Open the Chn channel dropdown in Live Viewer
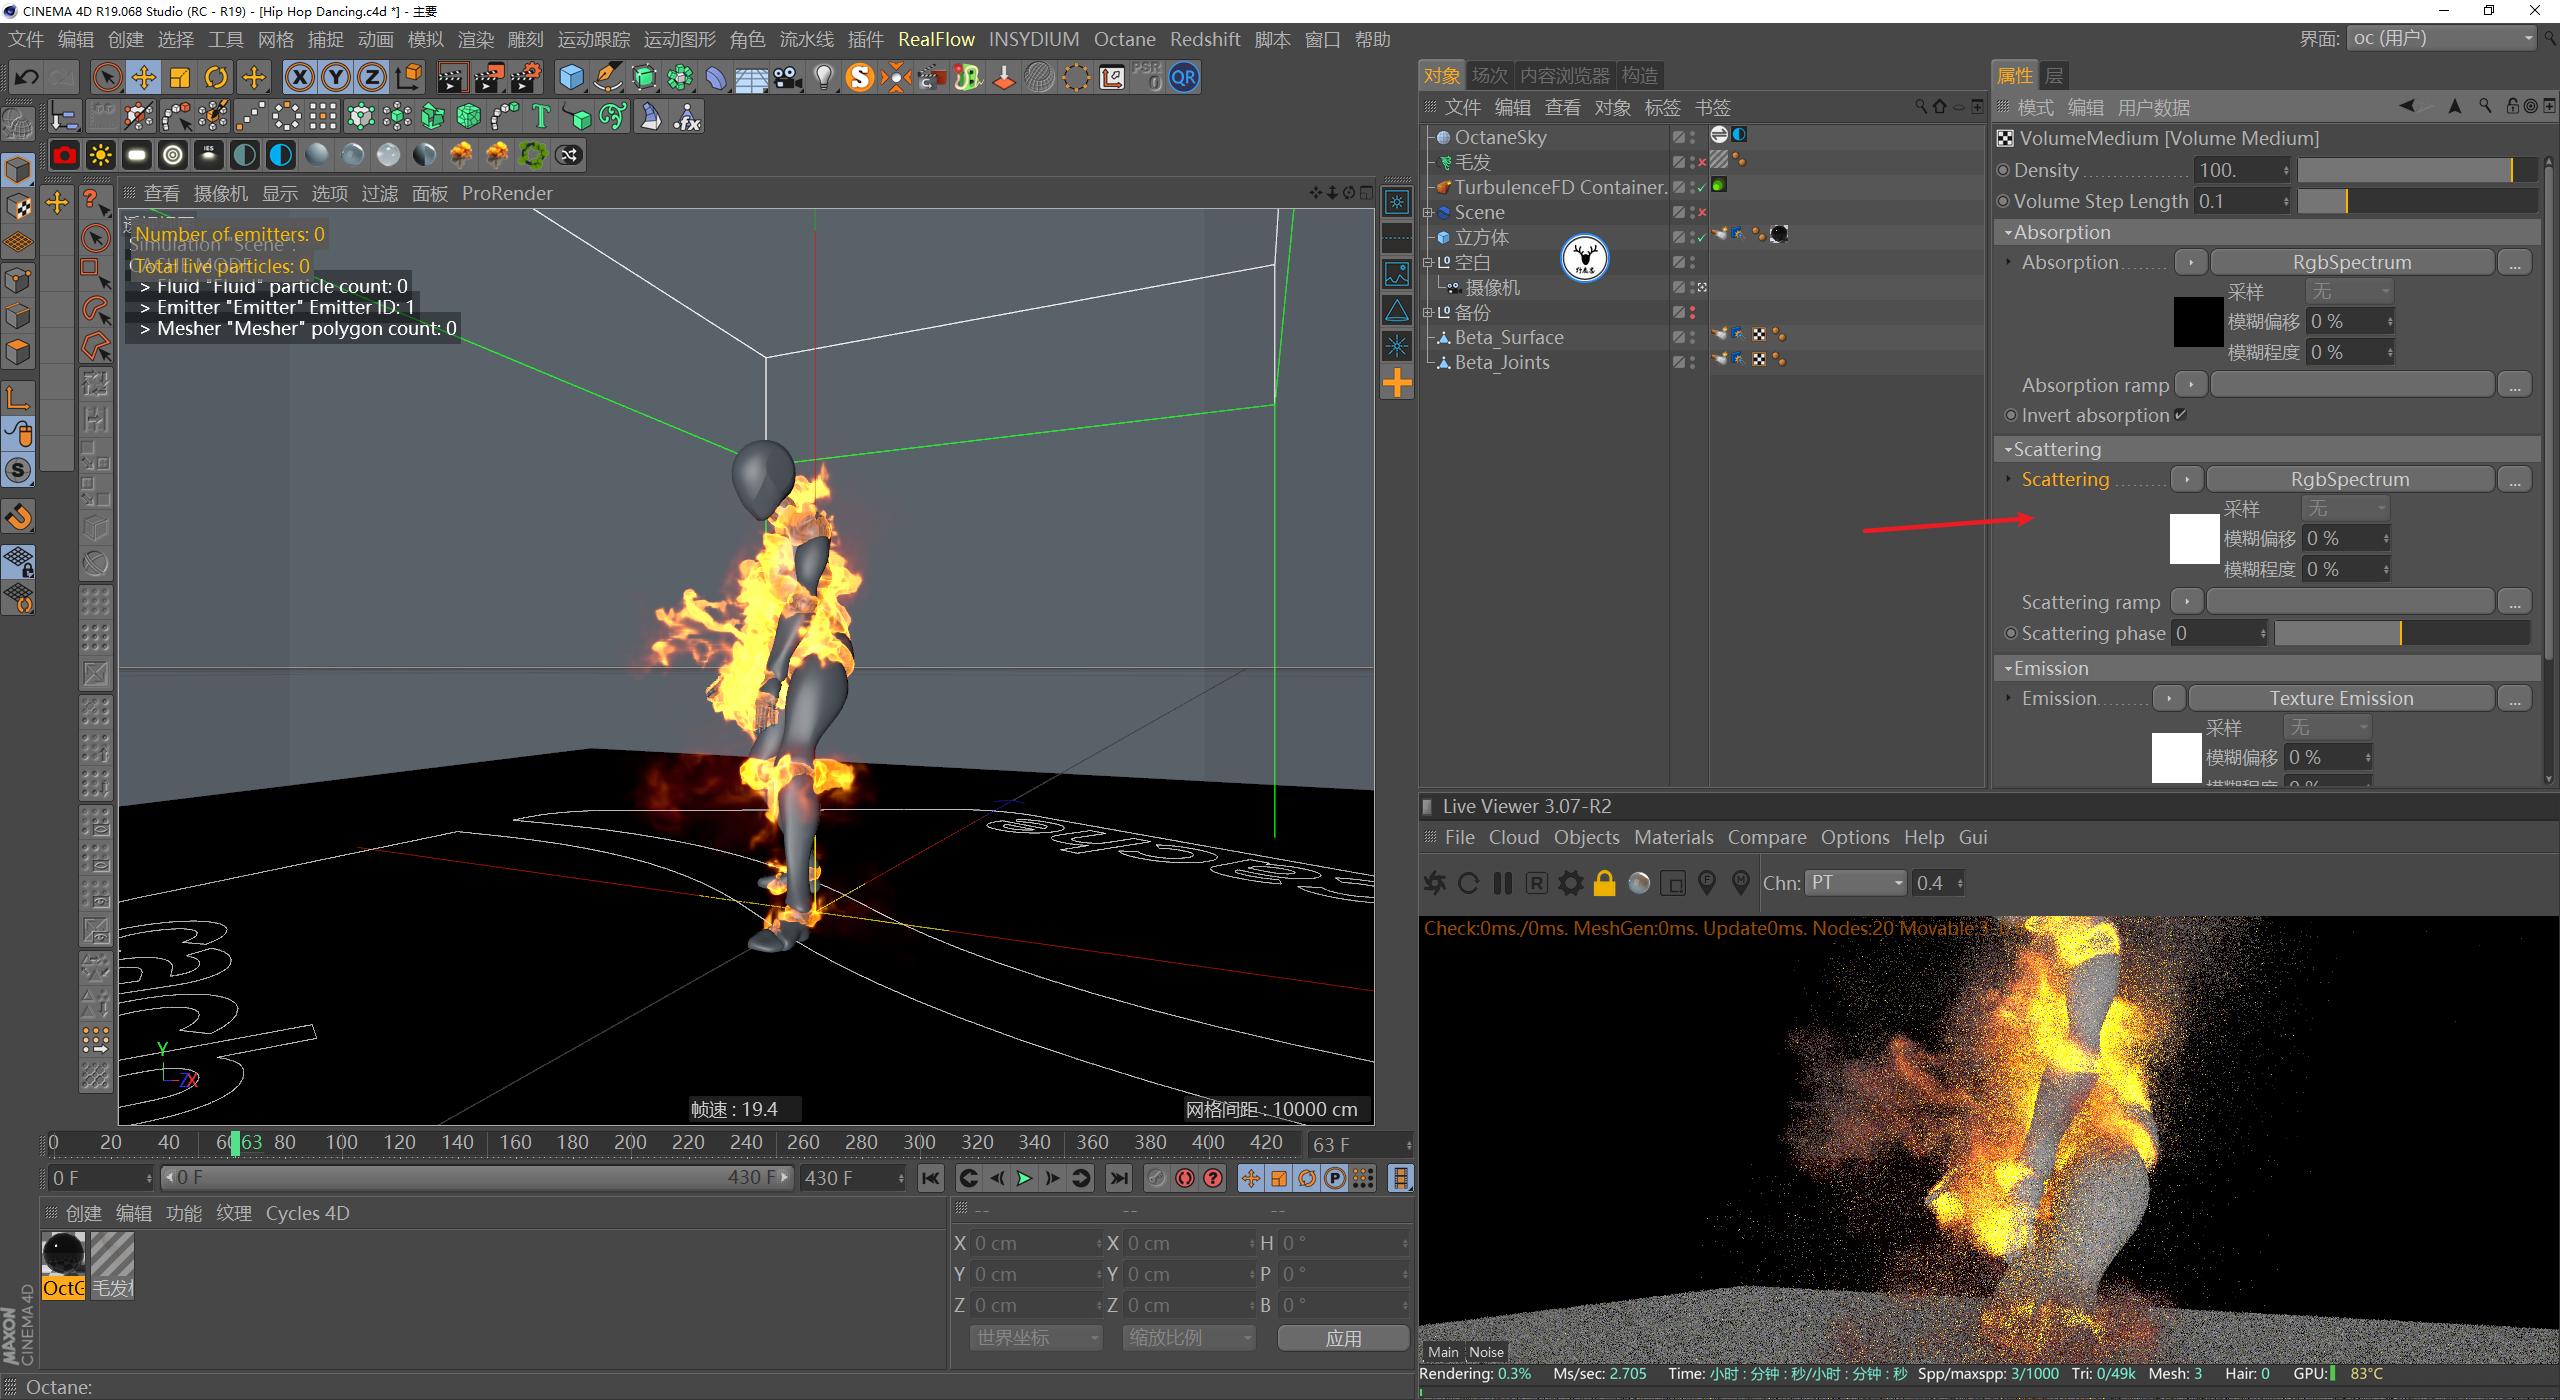The width and height of the screenshot is (2560, 1400). (1855, 883)
